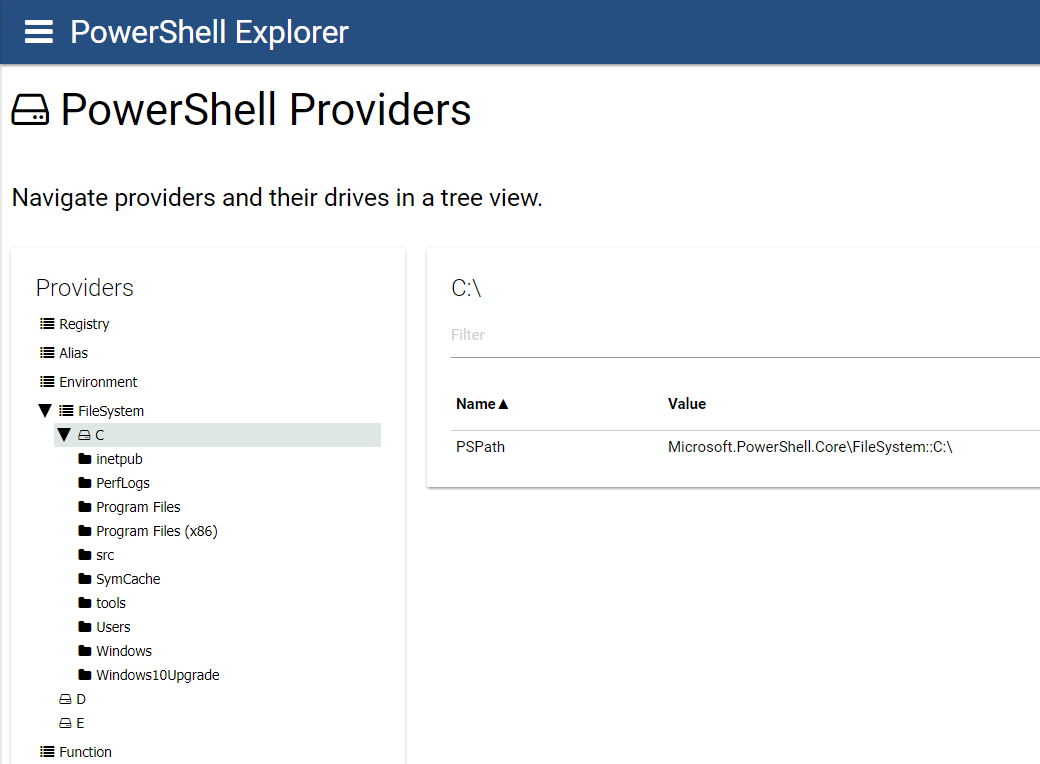Click the D drive icon

click(x=65, y=699)
